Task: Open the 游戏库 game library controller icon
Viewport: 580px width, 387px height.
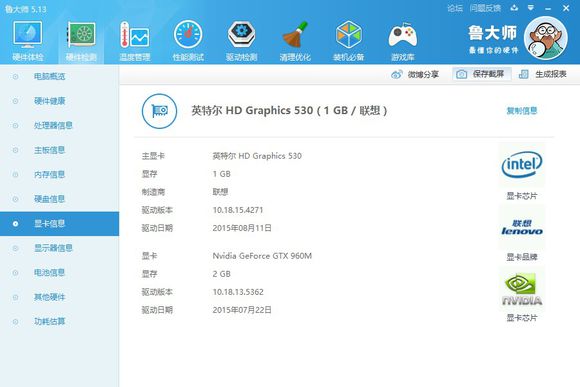Action: click(402, 41)
